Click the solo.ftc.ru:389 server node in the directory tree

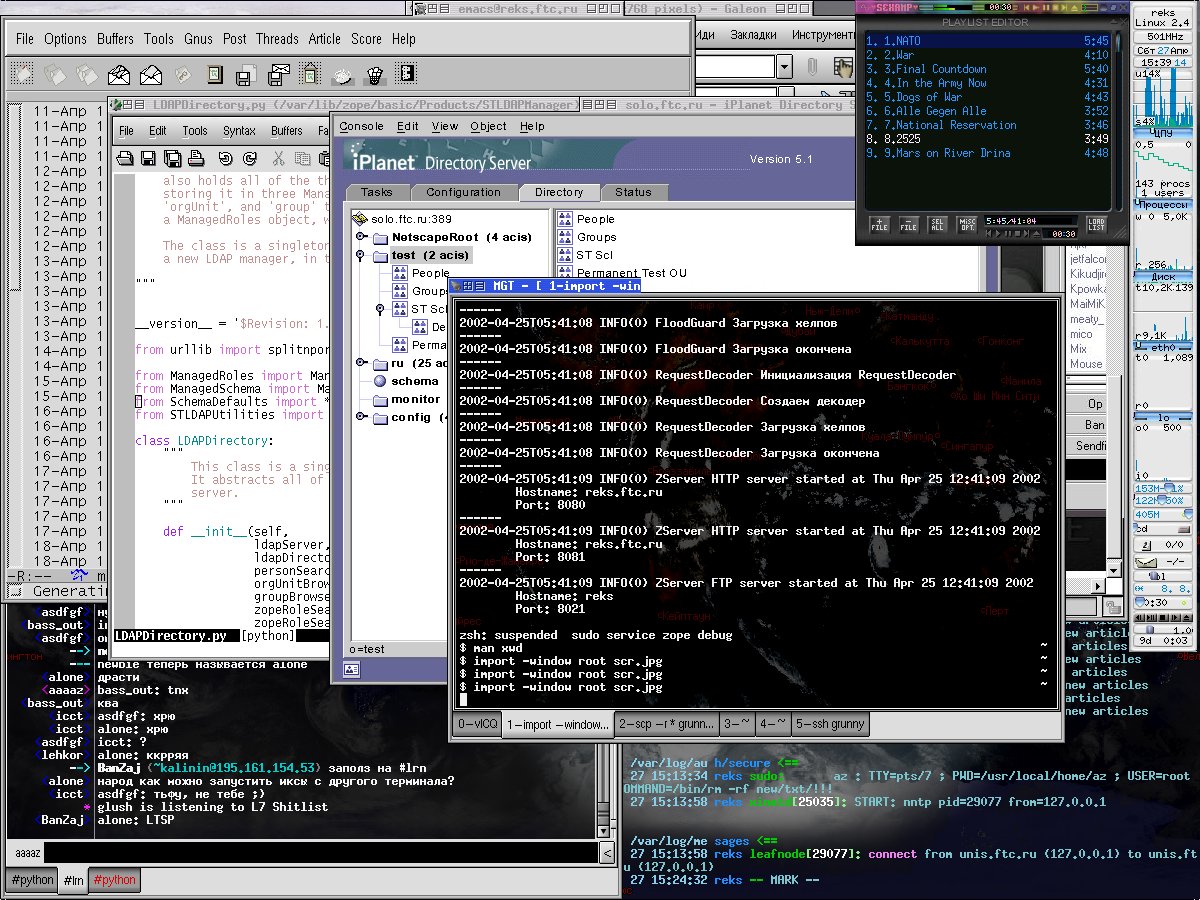click(x=409, y=219)
